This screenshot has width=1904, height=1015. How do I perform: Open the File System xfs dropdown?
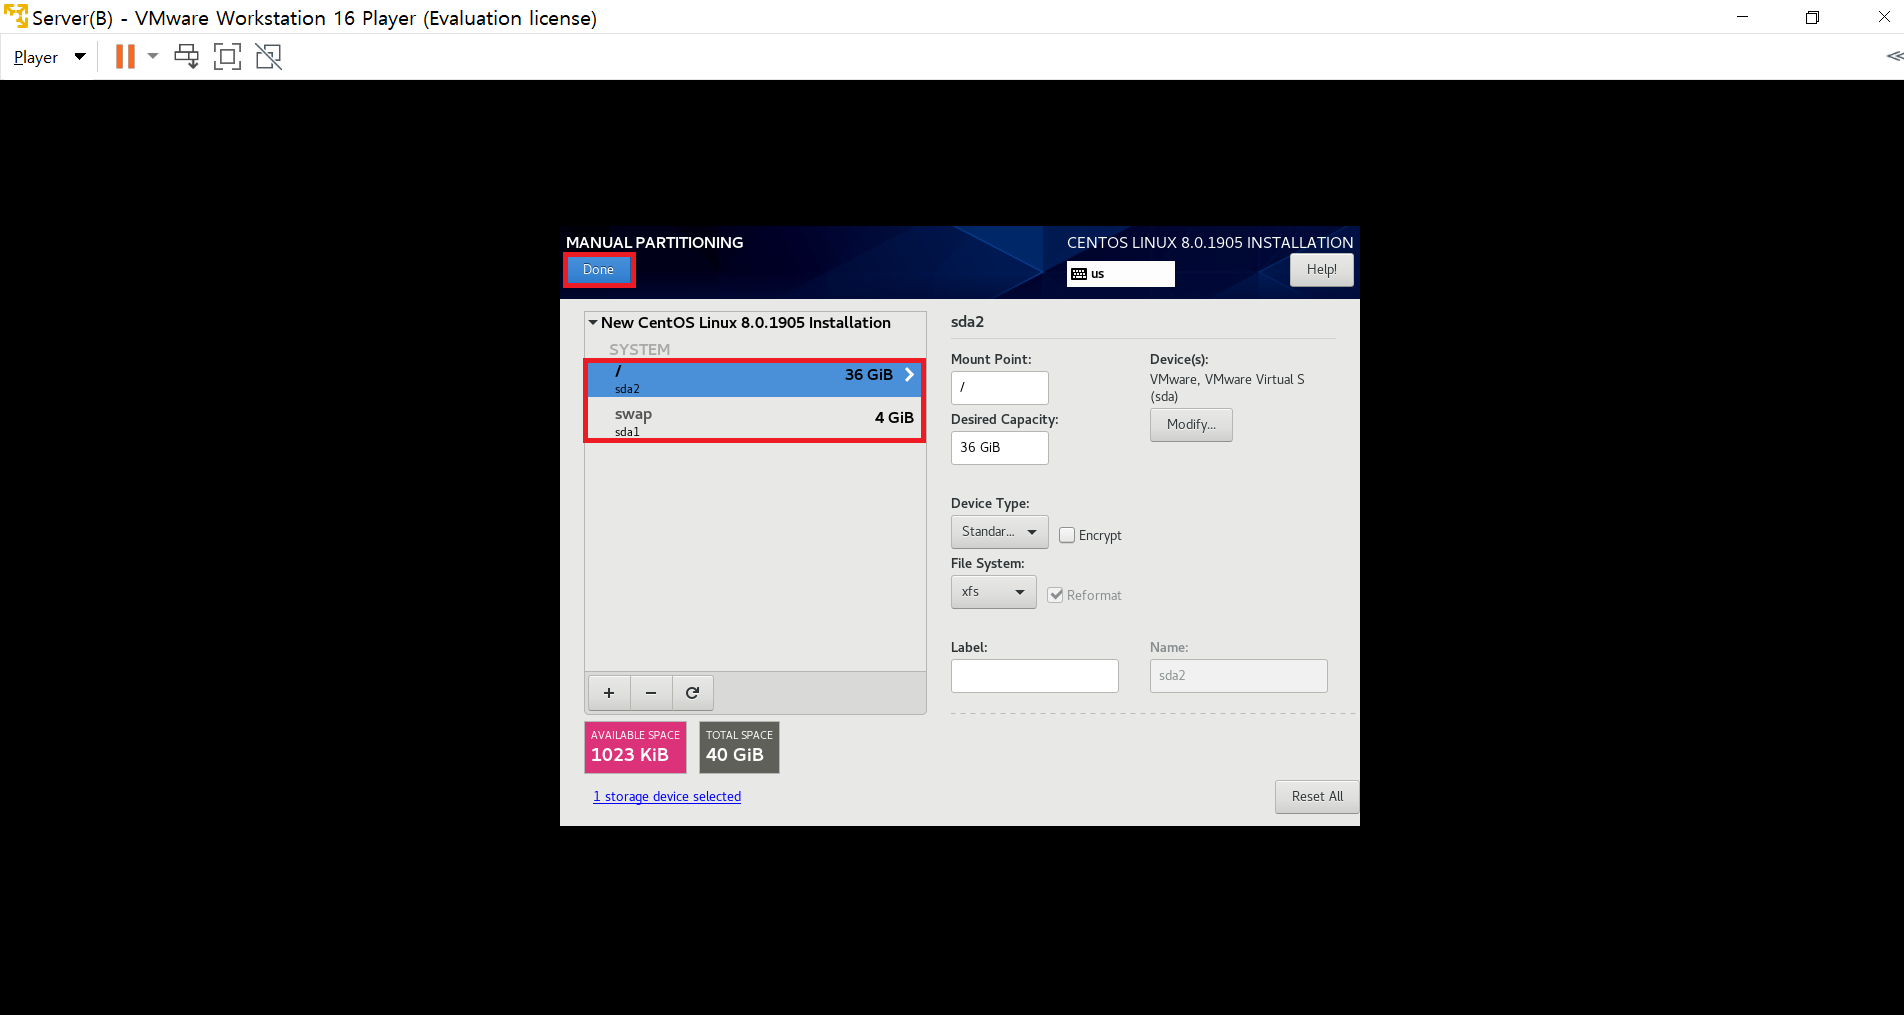[x=993, y=592]
